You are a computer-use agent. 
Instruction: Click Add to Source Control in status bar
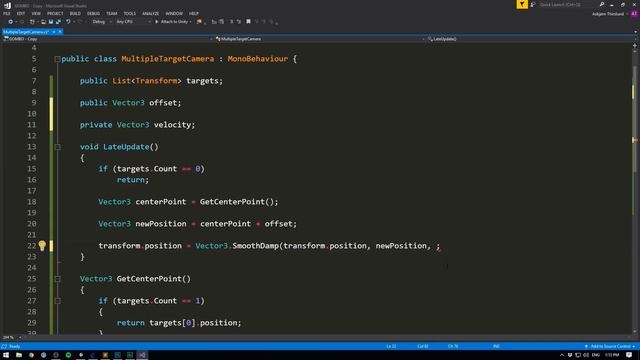[610, 346]
